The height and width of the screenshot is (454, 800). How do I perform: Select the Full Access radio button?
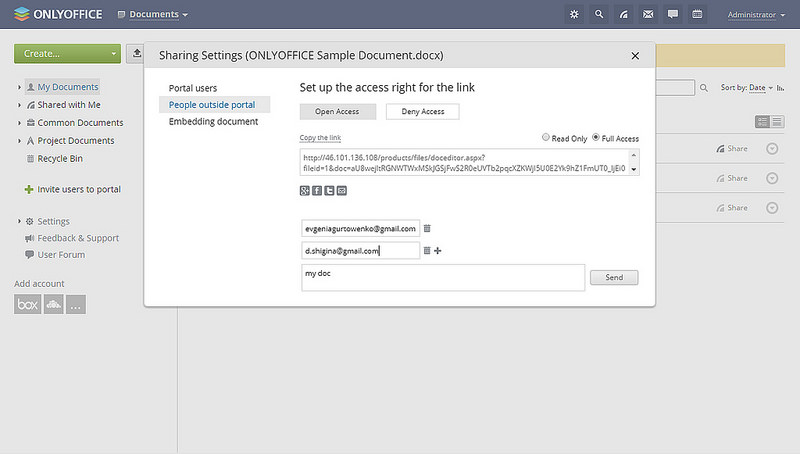(x=597, y=138)
